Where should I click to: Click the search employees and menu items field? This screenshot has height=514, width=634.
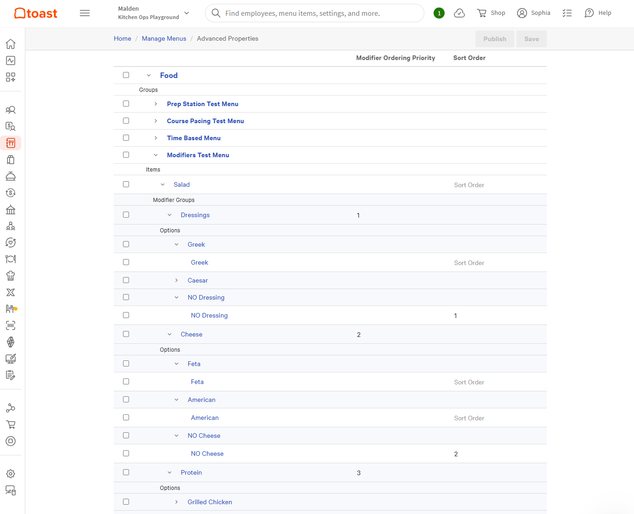317,13
